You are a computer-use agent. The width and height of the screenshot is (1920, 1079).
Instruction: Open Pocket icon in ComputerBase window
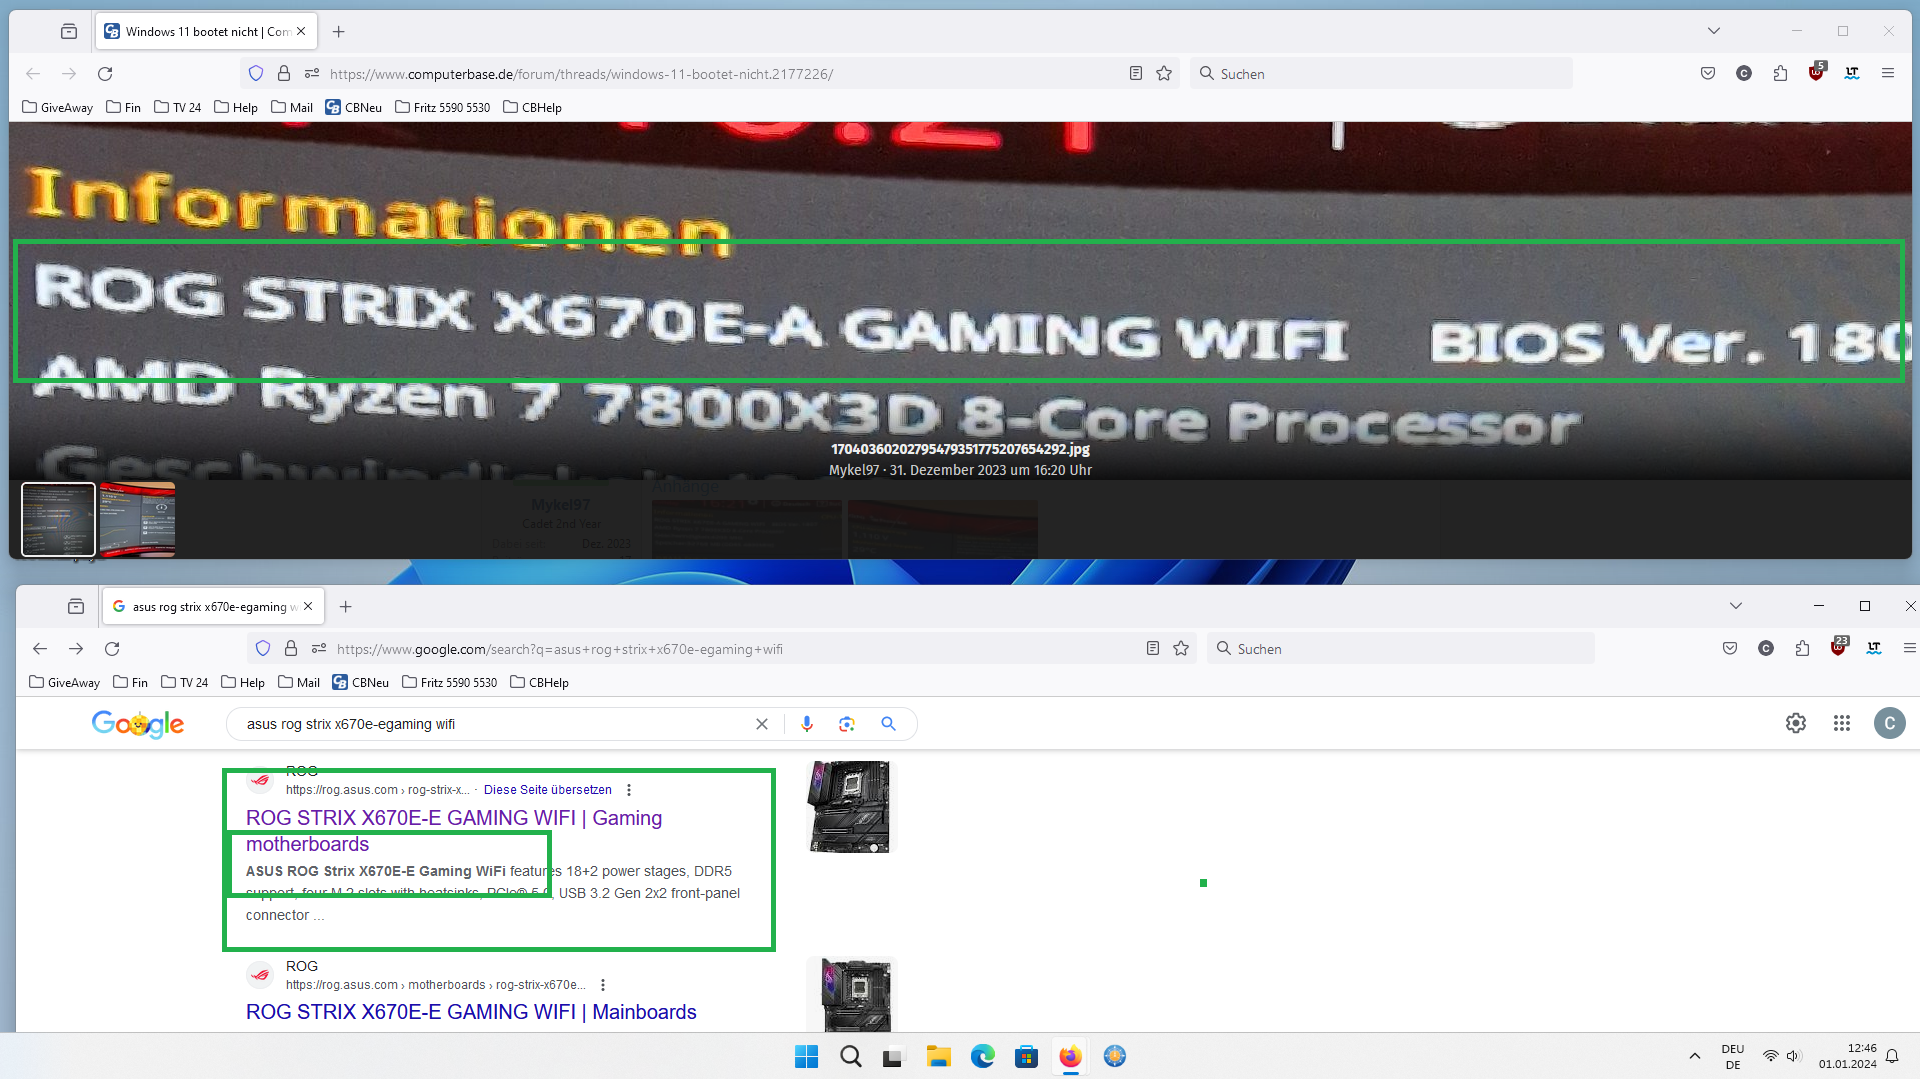(1708, 73)
